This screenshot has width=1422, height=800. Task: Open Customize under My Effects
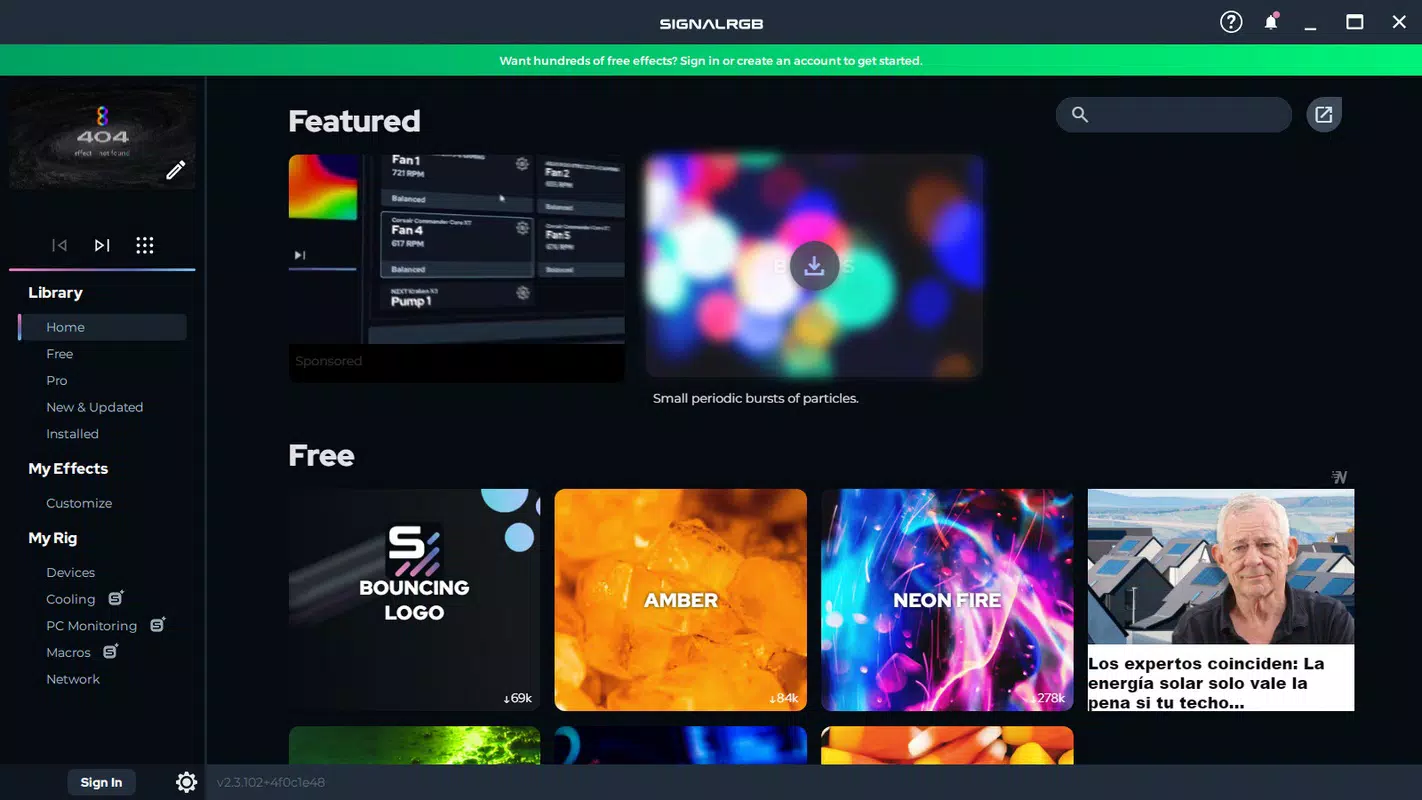coord(79,503)
